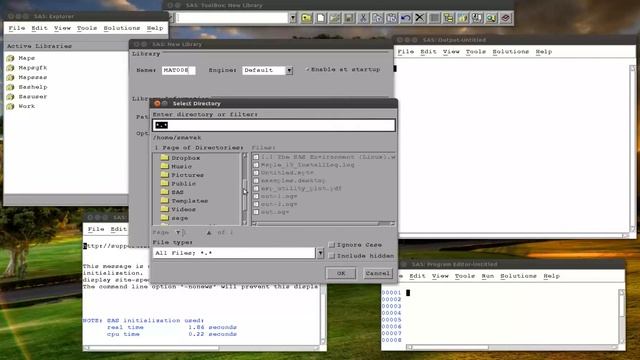Open the Edit menu in the Log window
Image resolution: width=640 pixels, height=360 pixels.
click(x=118, y=229)
